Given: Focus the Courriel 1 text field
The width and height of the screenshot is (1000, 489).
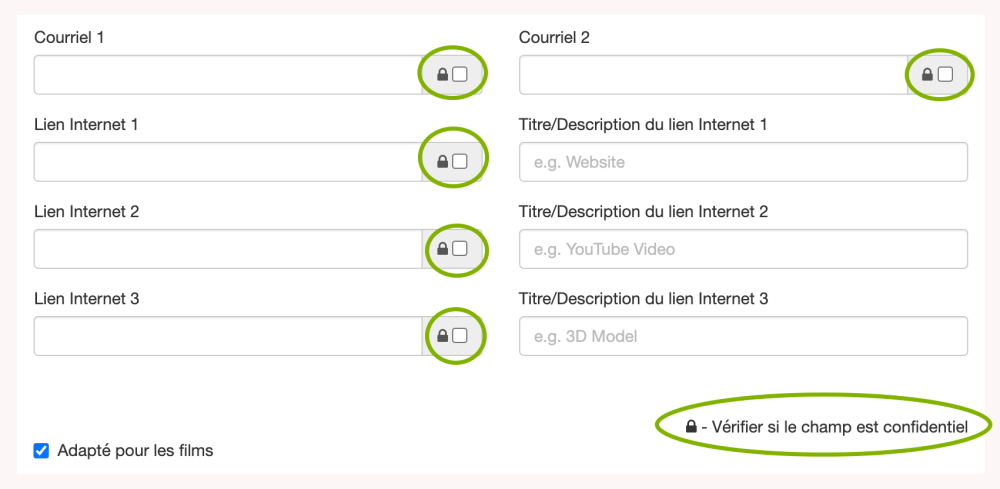Looking at the screenshot, I should (x=226, y=74).
